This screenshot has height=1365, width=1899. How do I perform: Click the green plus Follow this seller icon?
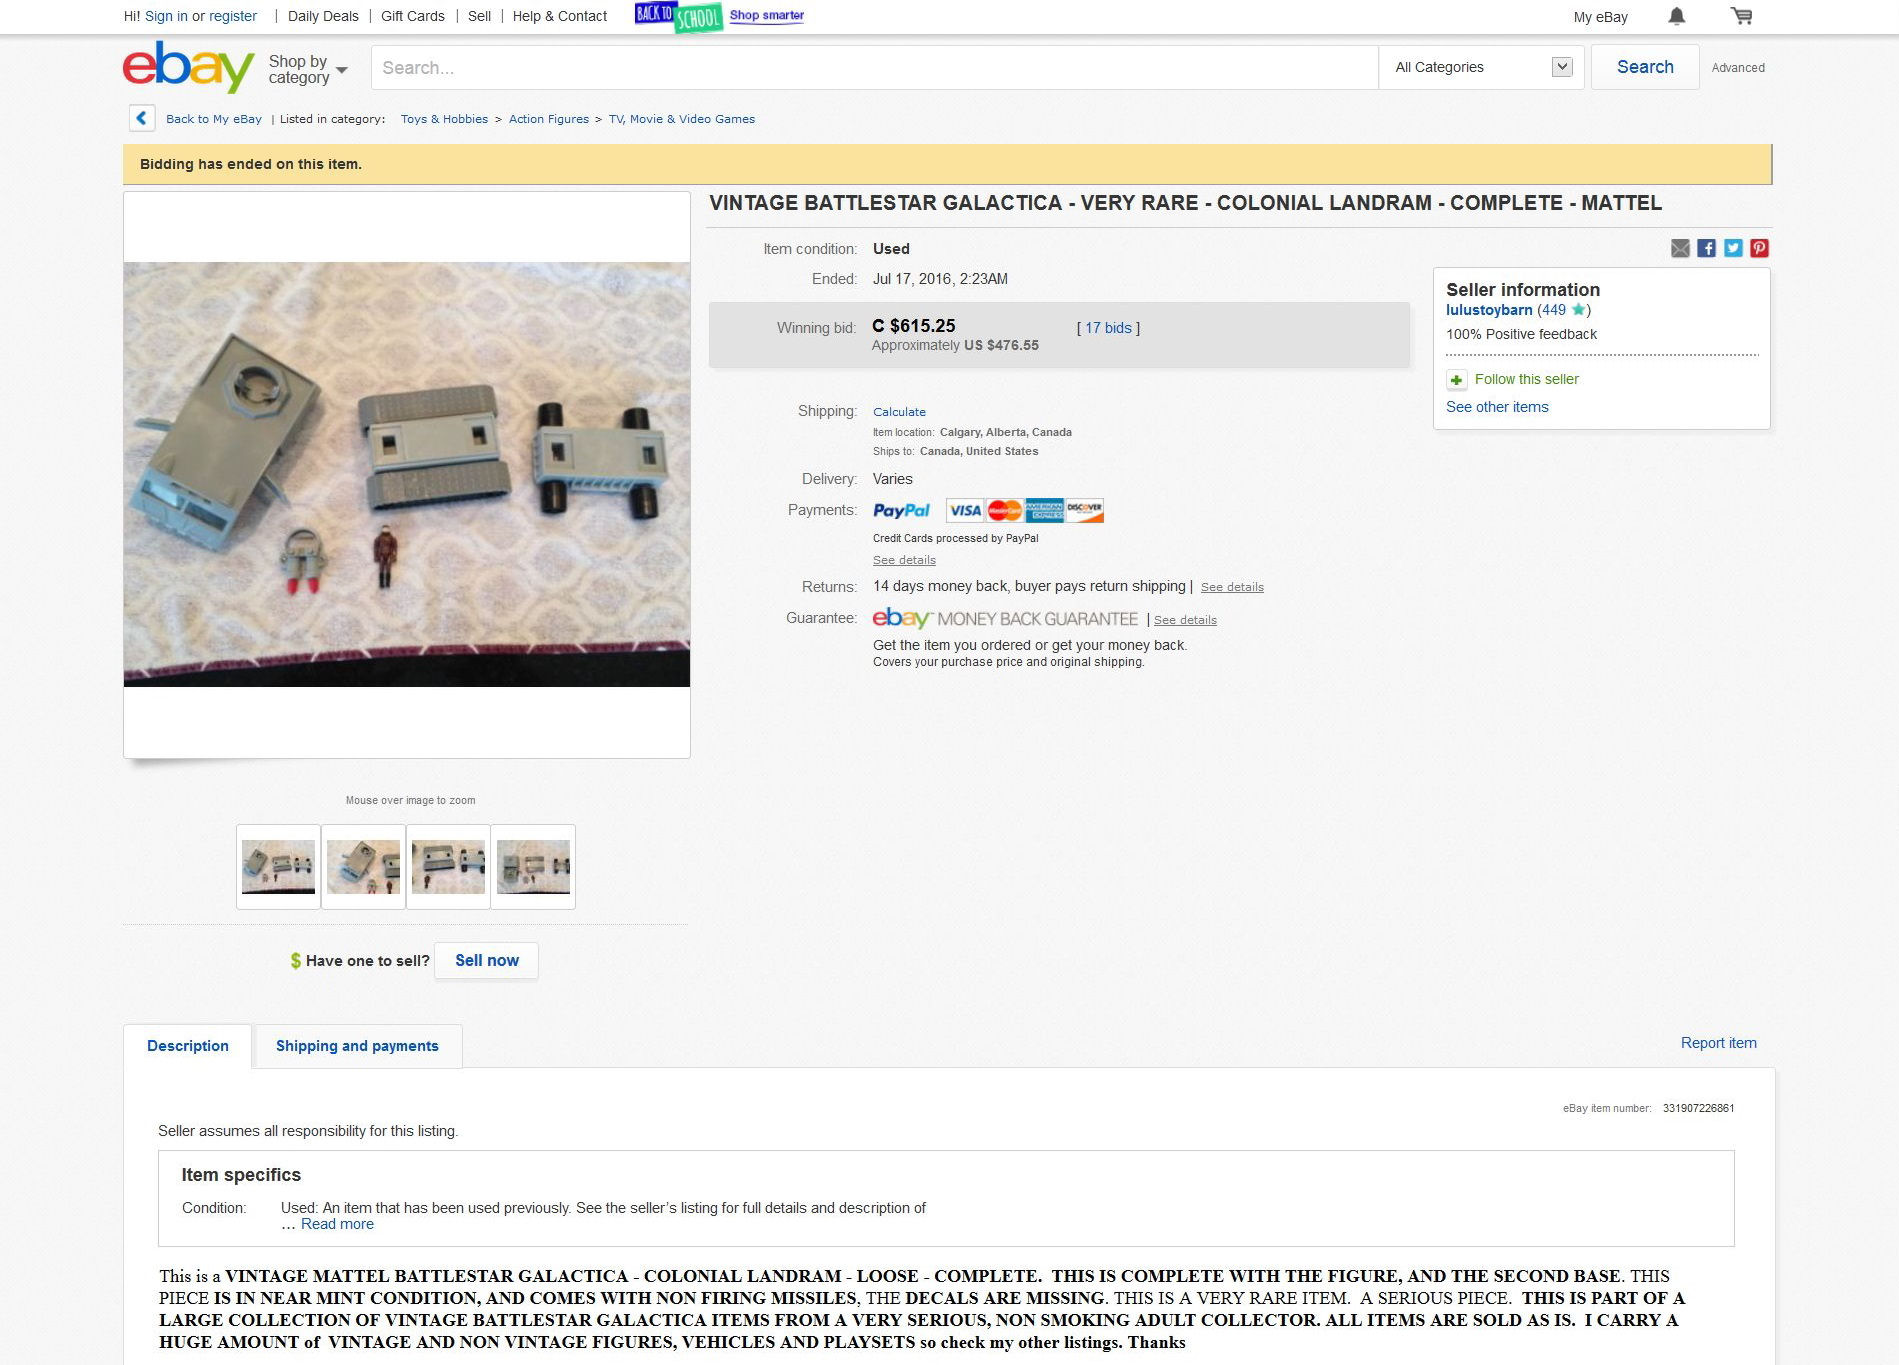tap(1457, 380)
